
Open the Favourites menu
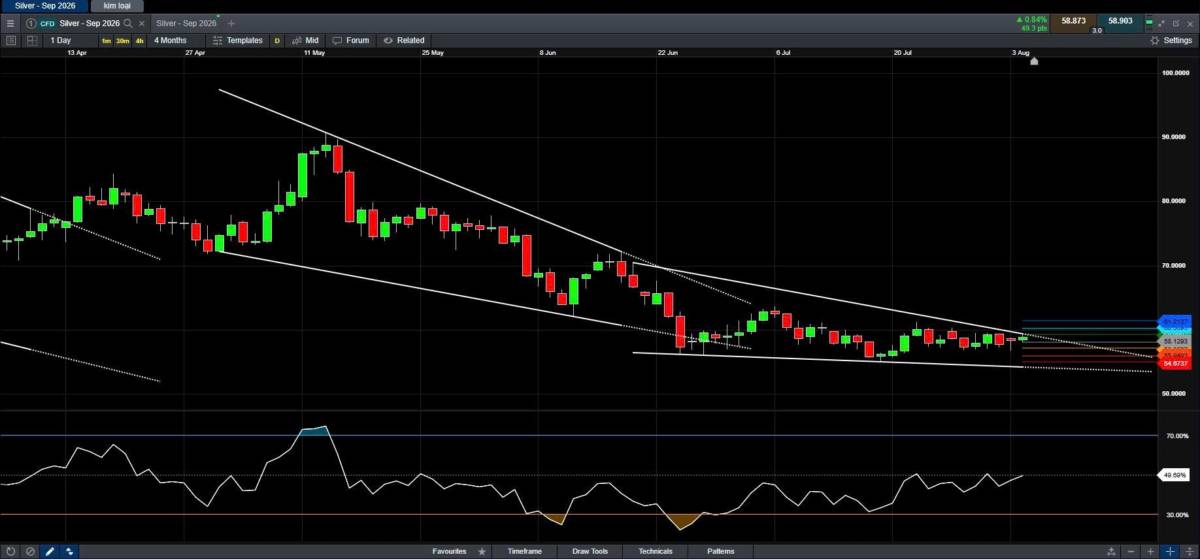coord(449,551)
